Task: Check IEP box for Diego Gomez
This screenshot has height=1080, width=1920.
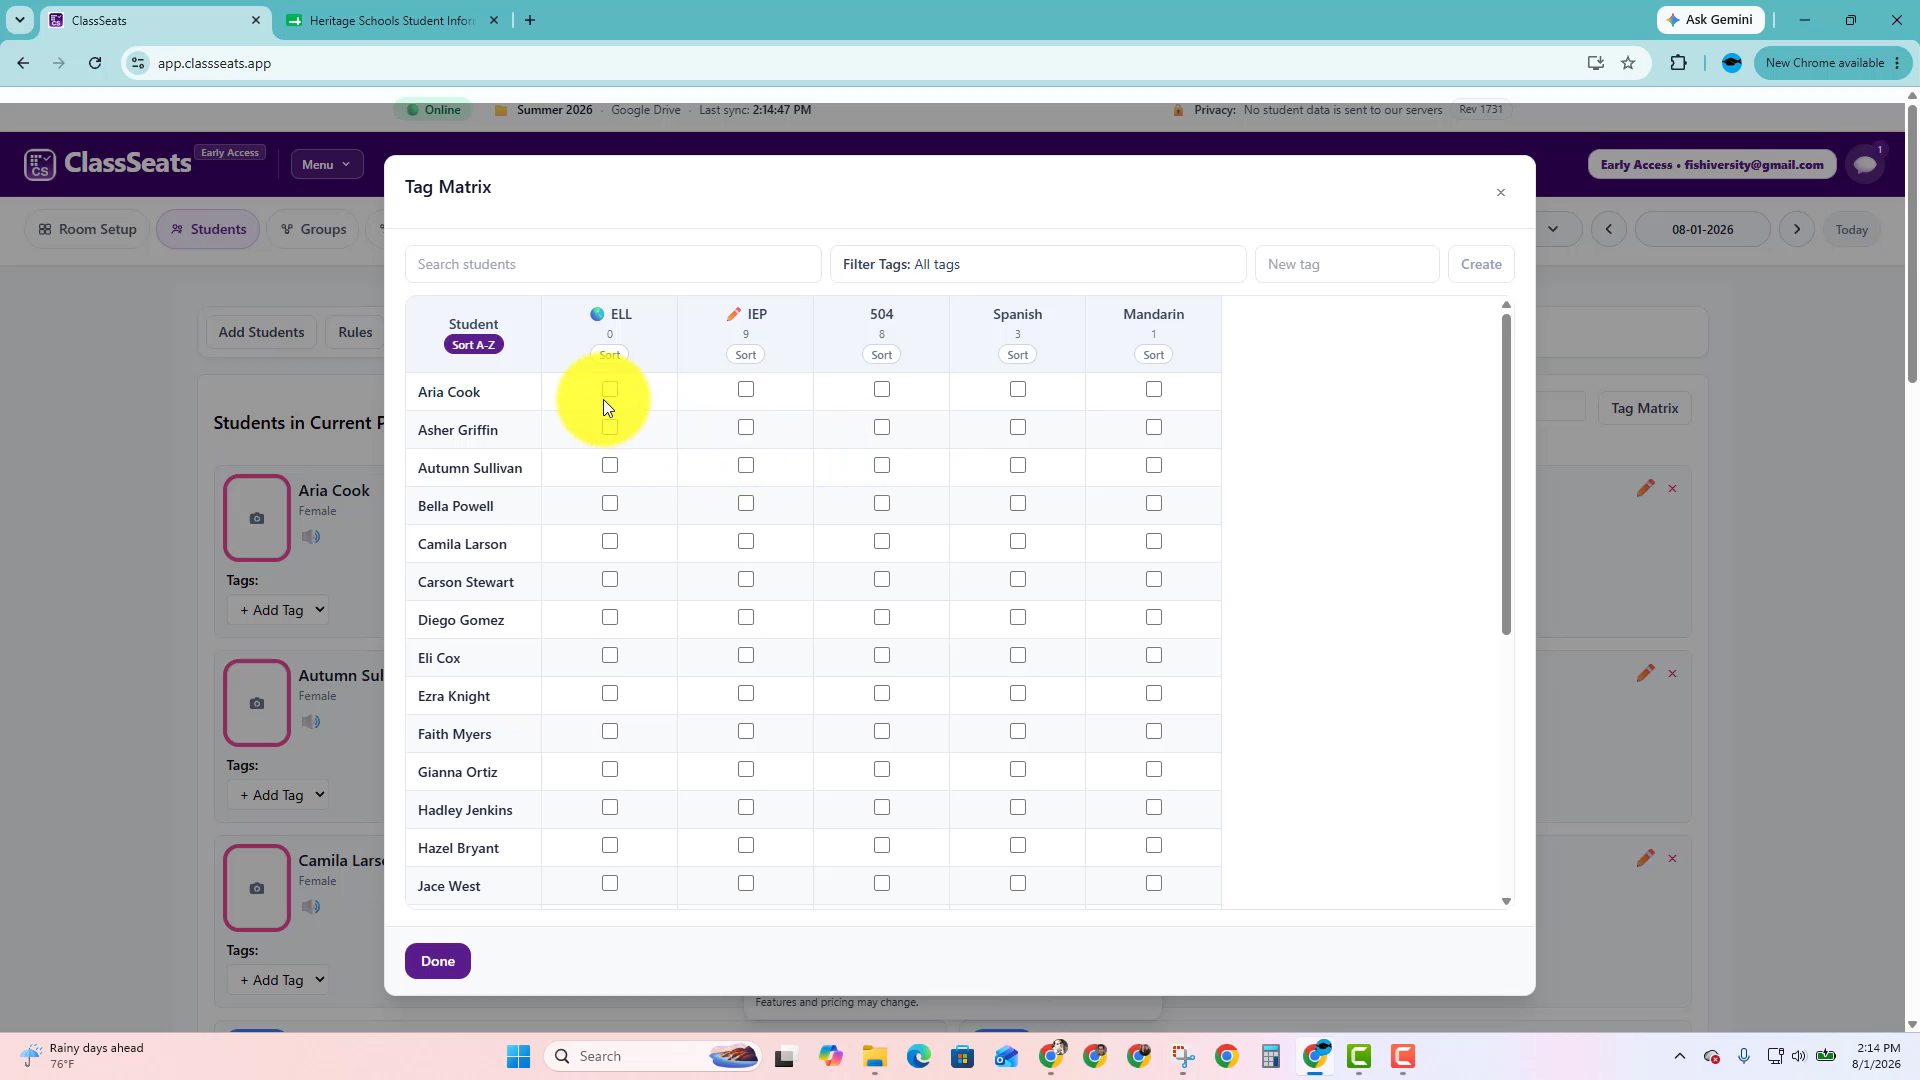Action: 746,617
